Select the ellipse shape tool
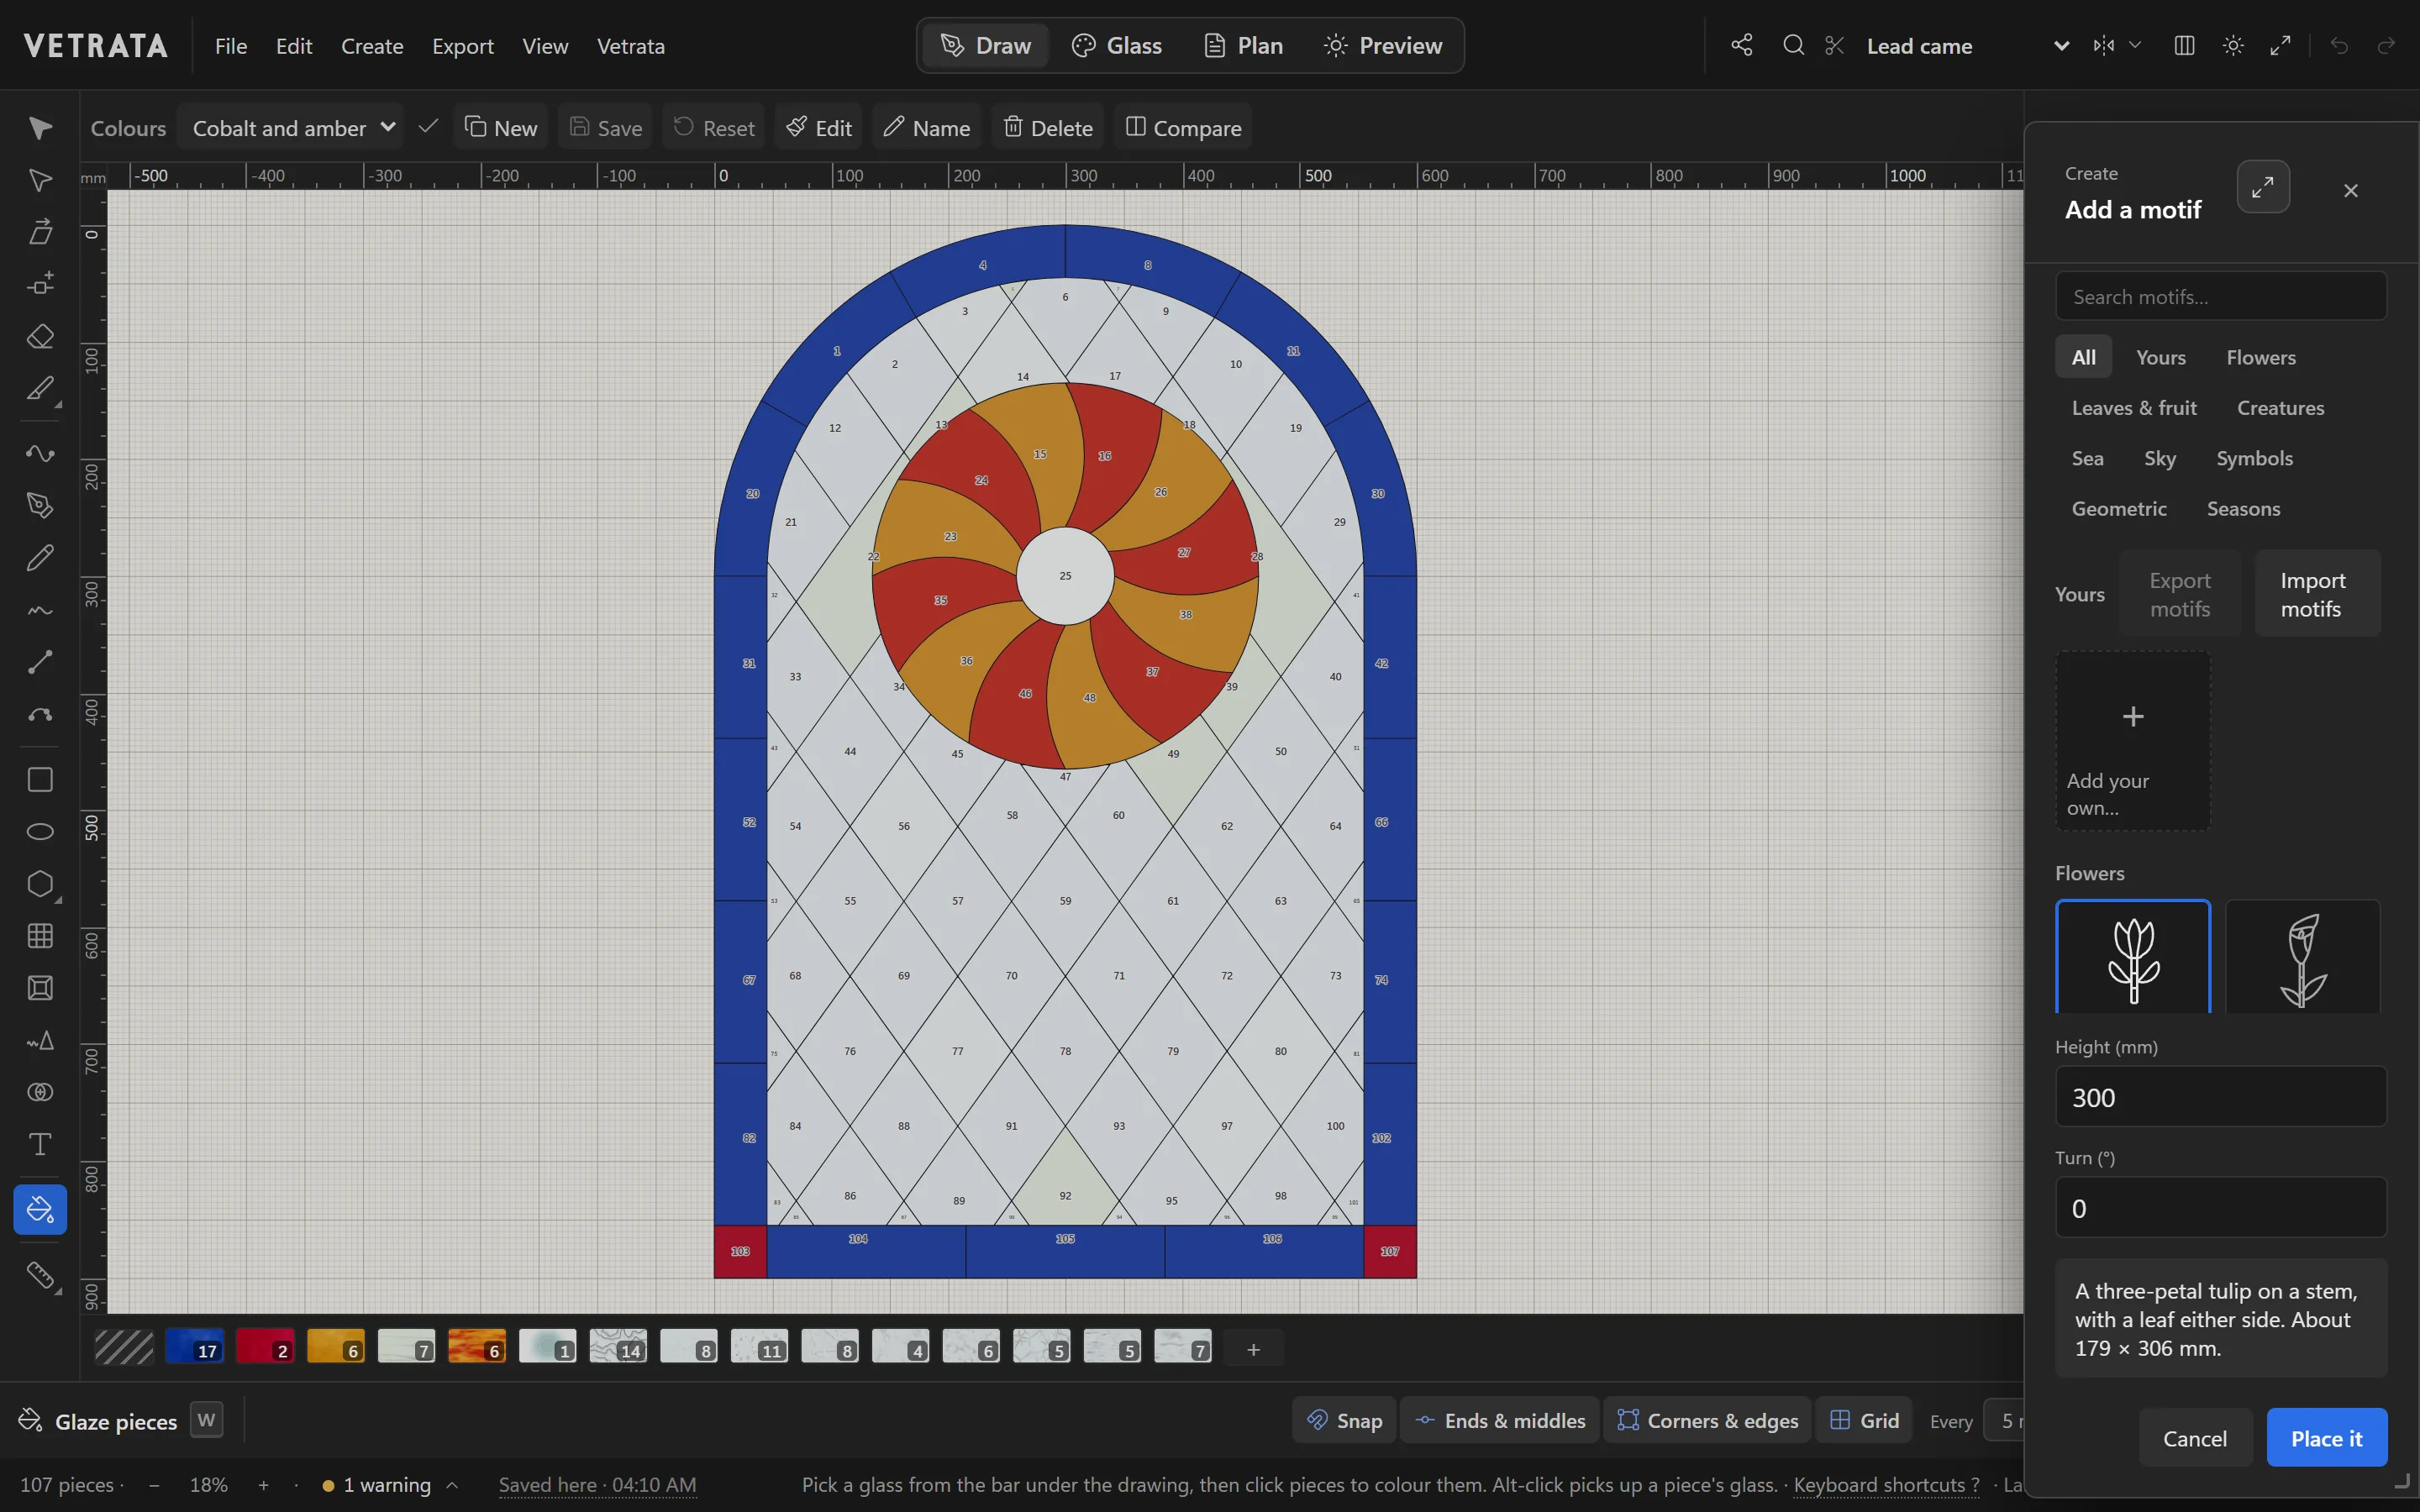This screenshot has width=2420, height=1512. (x=40, y=831)
